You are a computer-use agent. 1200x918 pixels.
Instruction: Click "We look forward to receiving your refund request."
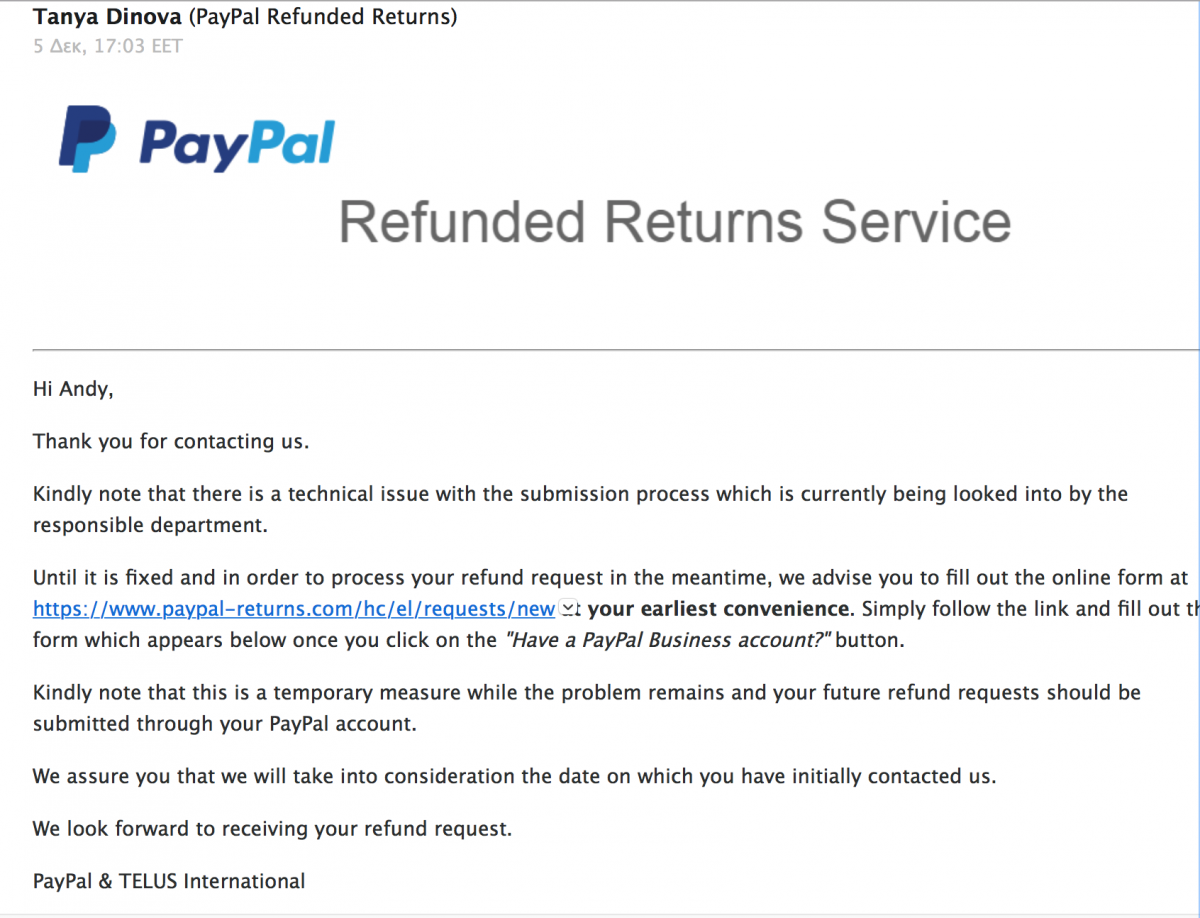(272, 829)
